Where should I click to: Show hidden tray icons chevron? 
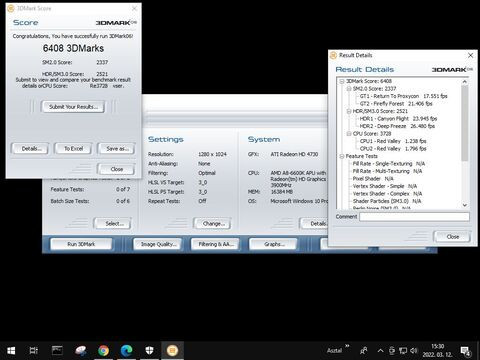click(380, 351)
